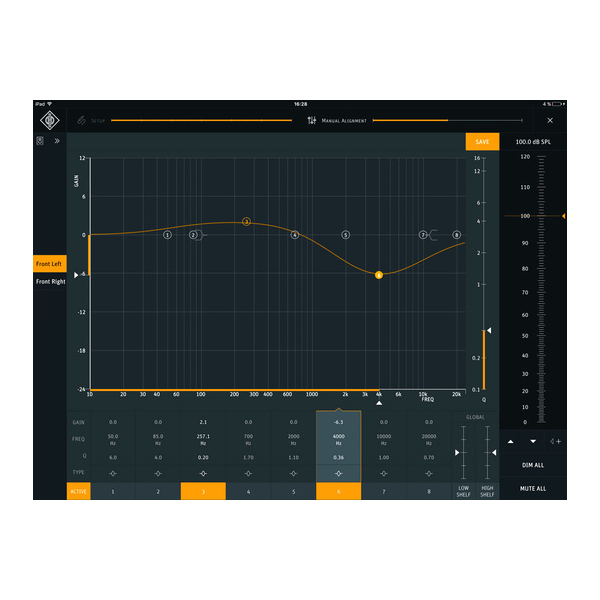
Task: Click the loudspeaker icon in the sidebar
Action: click(40, 141)
